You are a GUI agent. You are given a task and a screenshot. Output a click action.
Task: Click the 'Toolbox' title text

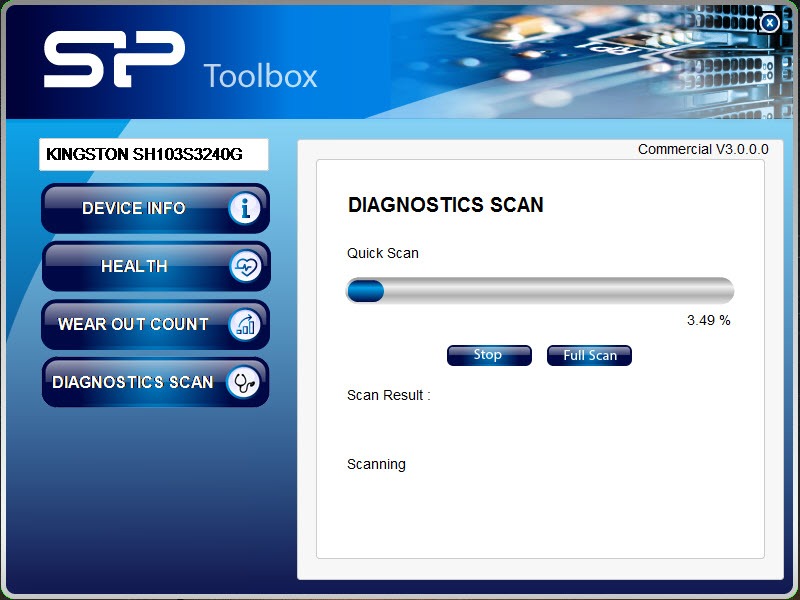pyautogui.click(x=261, y=76)
